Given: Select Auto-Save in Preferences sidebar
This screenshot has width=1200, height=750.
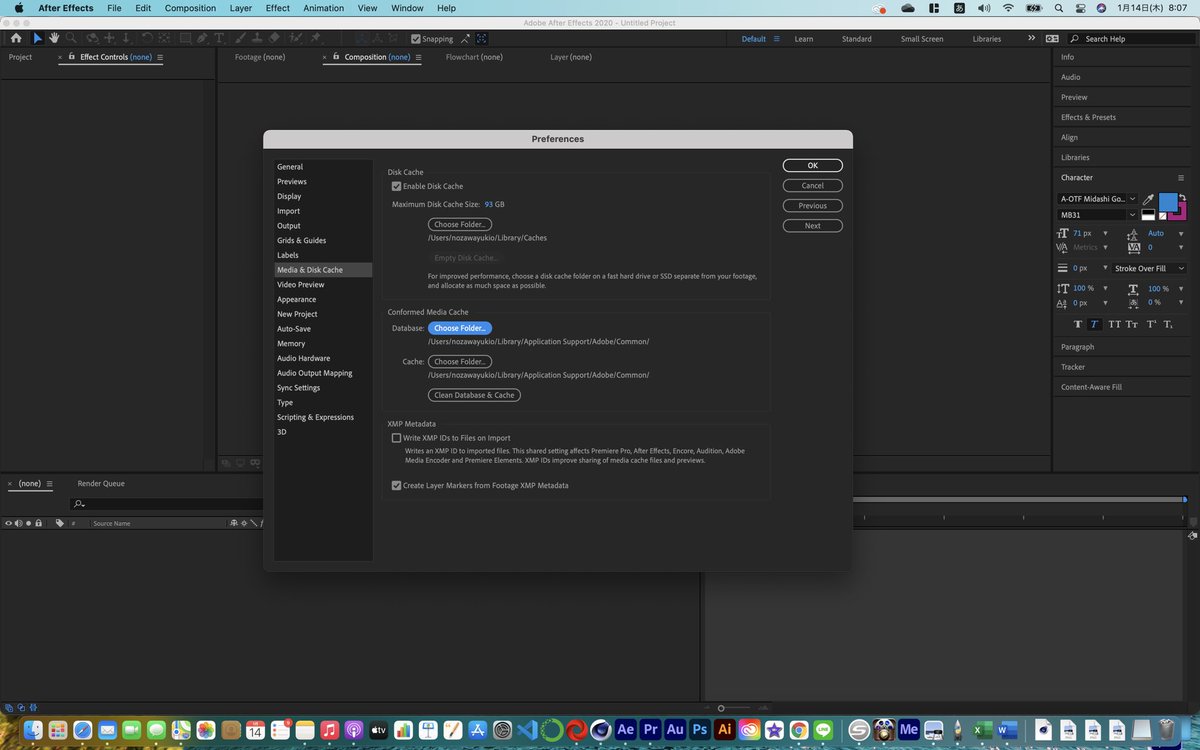Looking at the screenshot, I should 294,329.
